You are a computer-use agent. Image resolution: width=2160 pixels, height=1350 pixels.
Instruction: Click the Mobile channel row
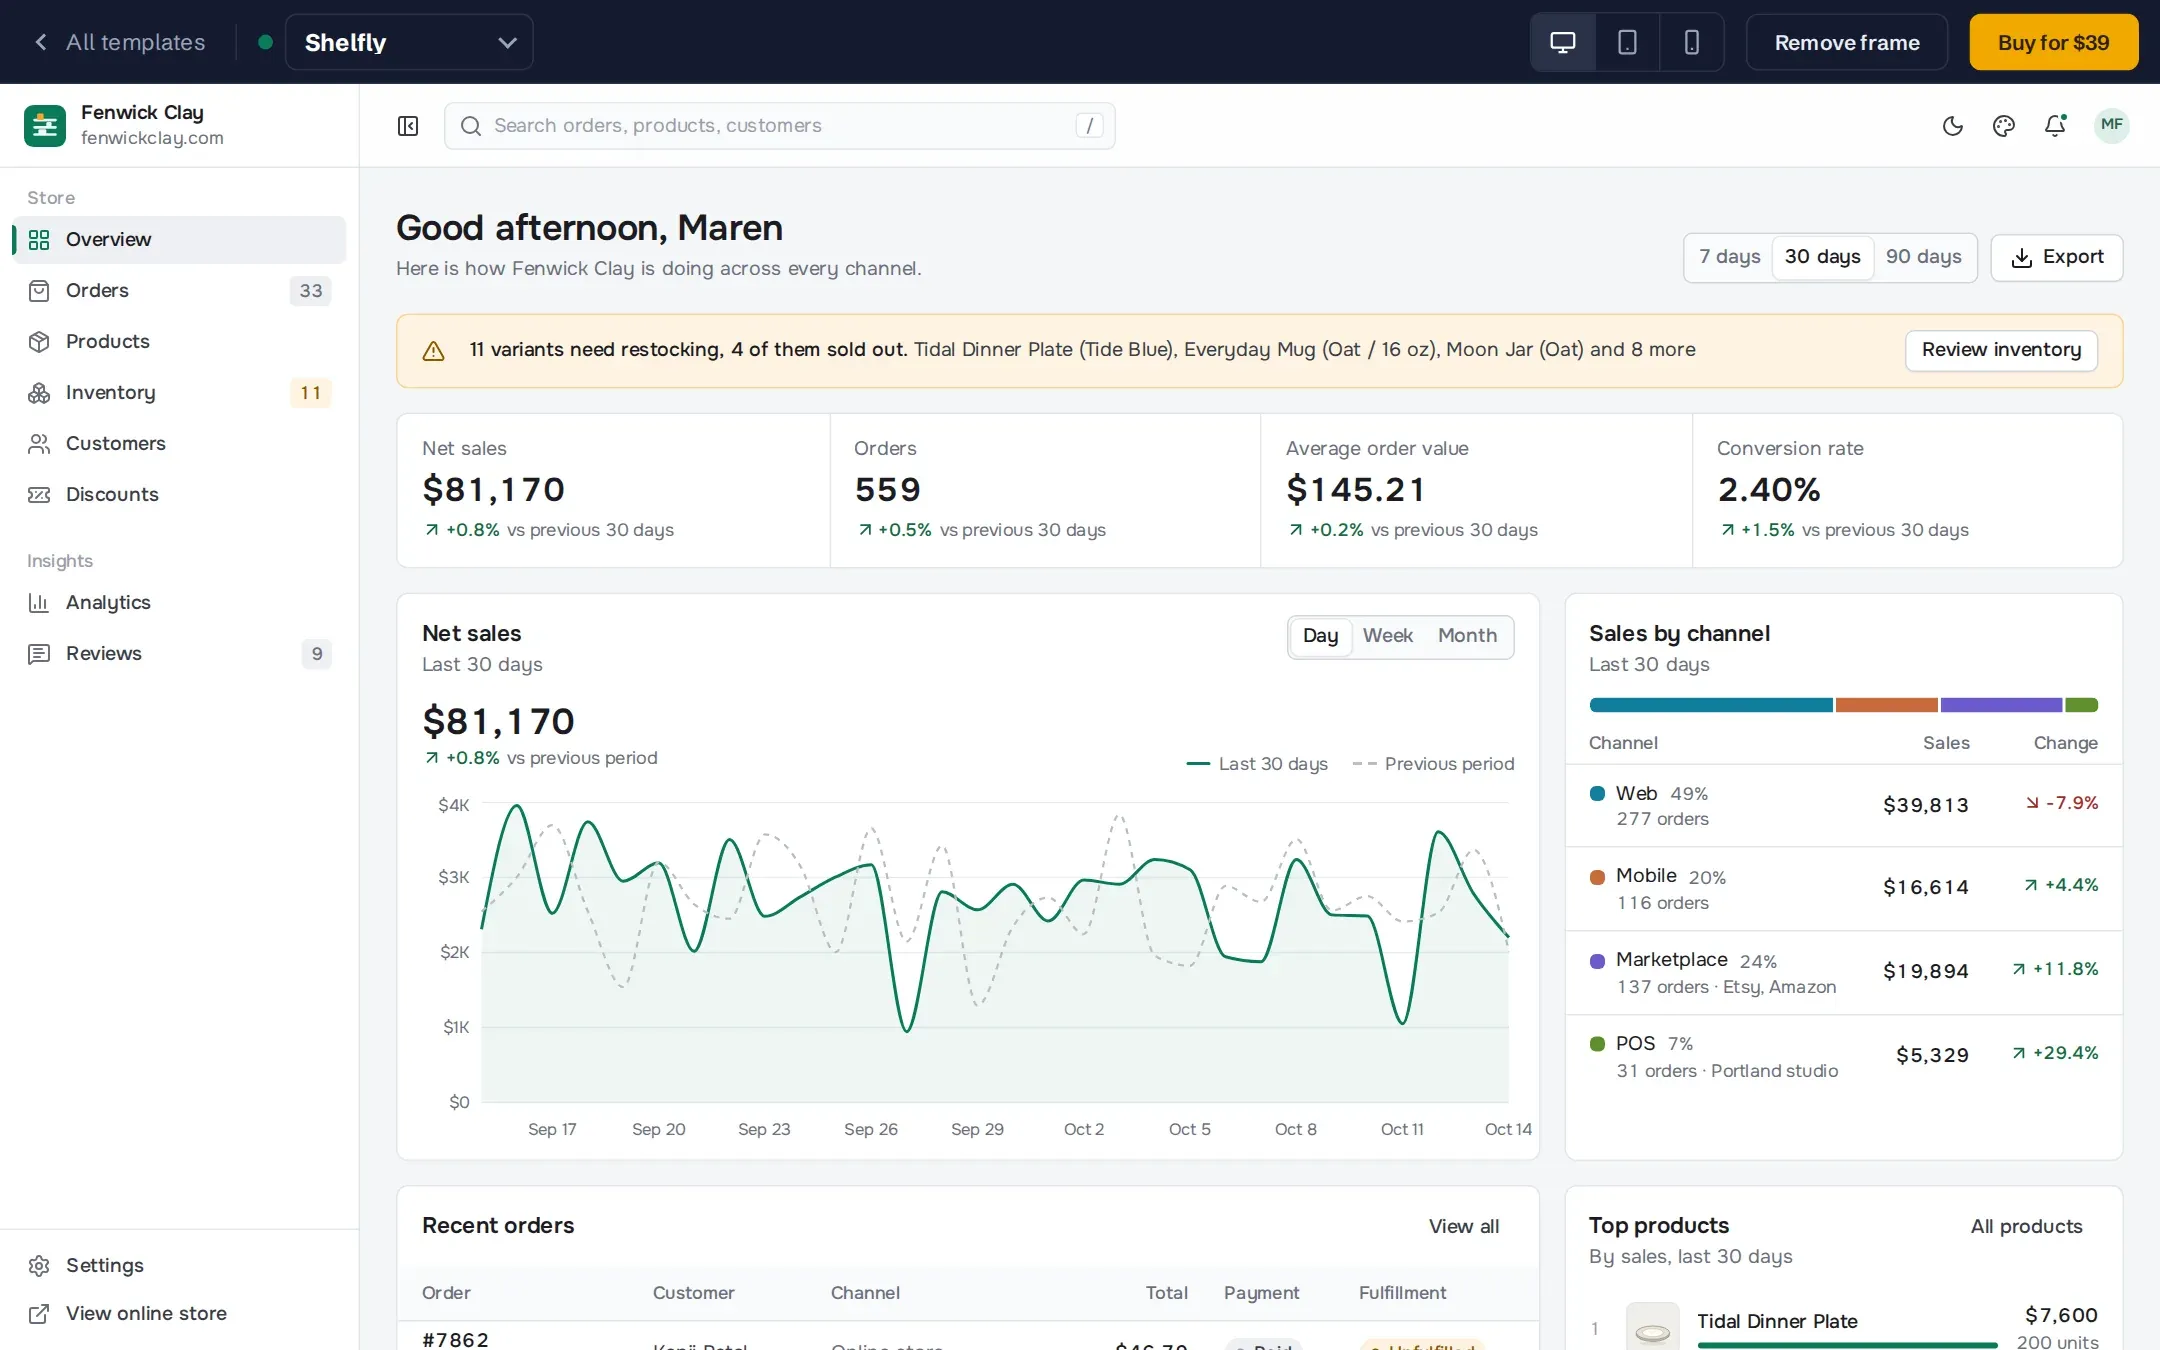tap(1843, 889)
